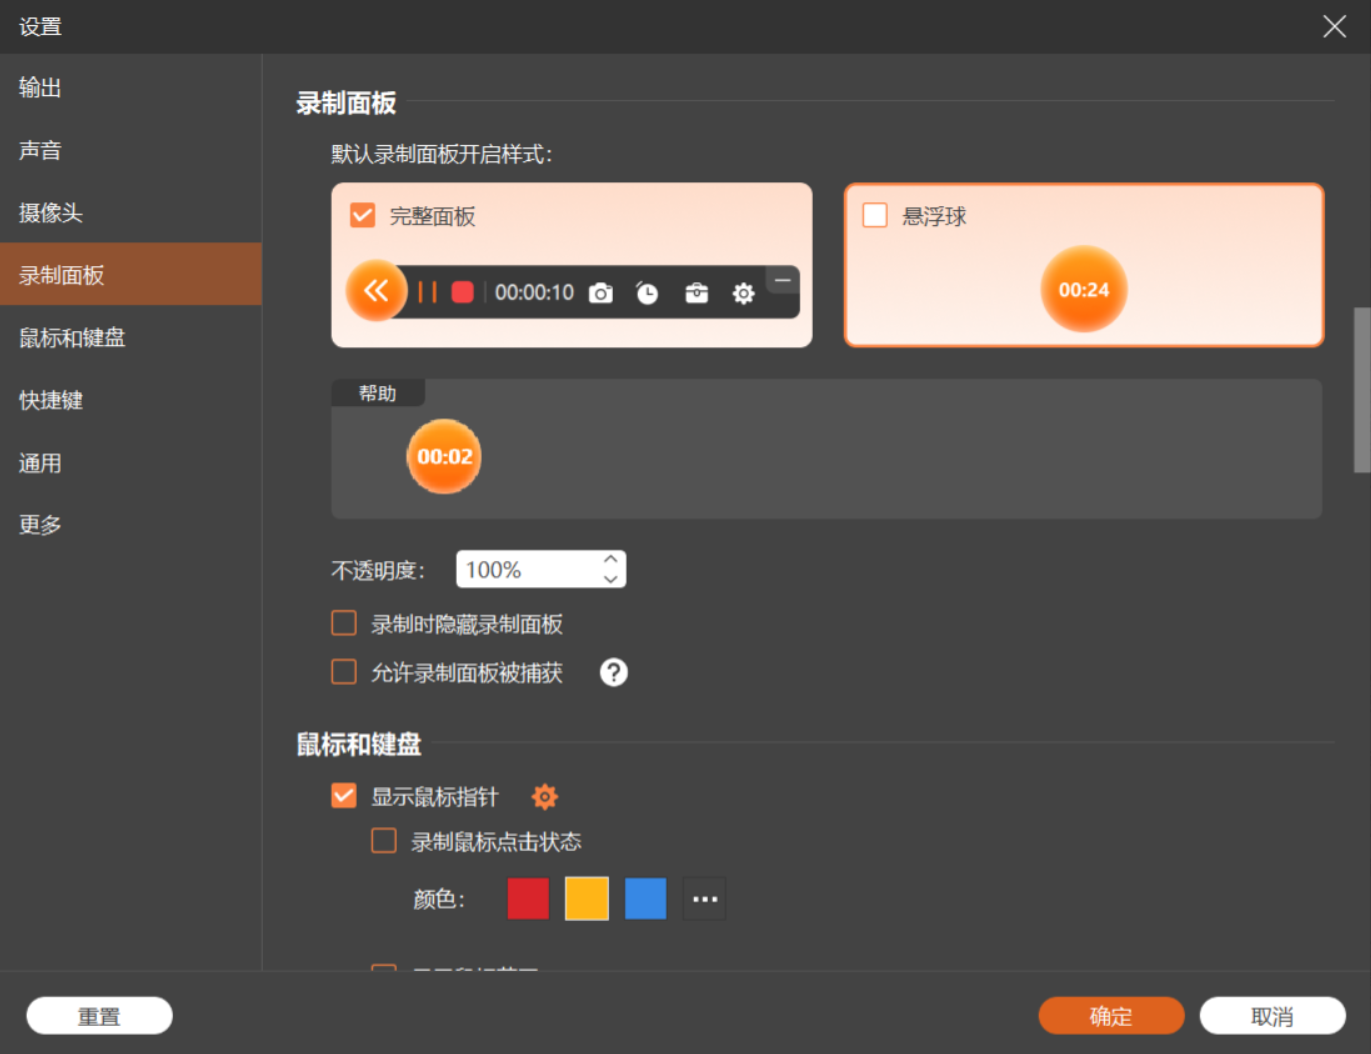This screenshot has width=1371, height=1054.
Task: Toggle the 完整面板 checkbox
Action: click(363, 215)
